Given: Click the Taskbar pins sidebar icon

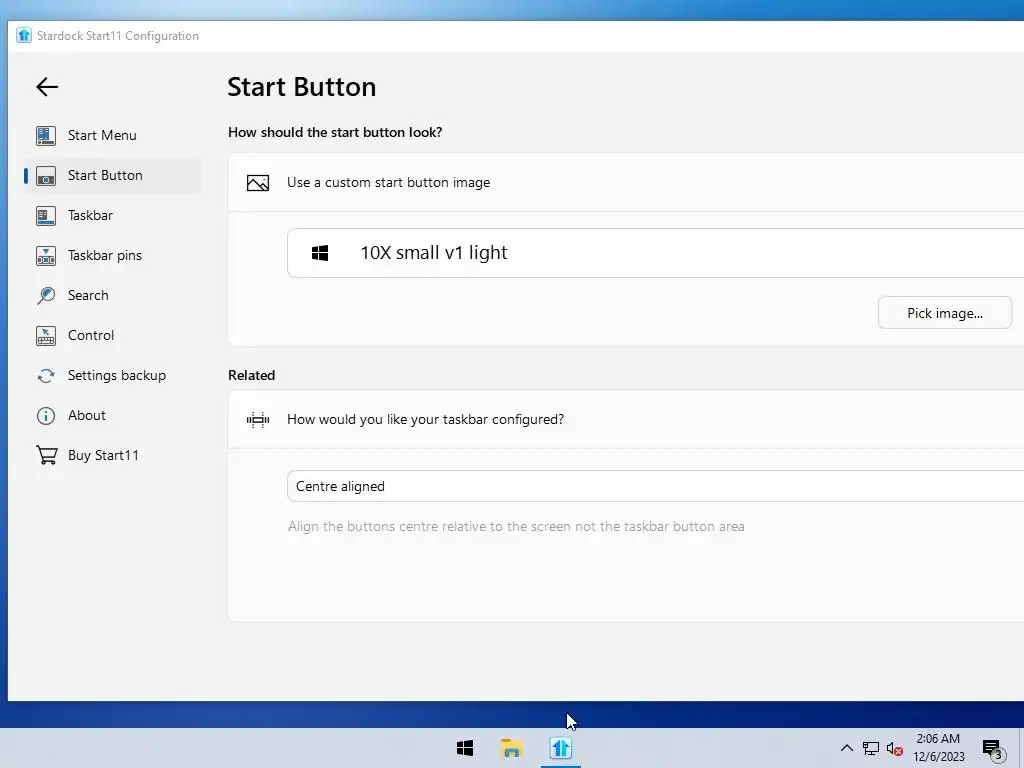Looking at the screenshot, I should 46,256.
